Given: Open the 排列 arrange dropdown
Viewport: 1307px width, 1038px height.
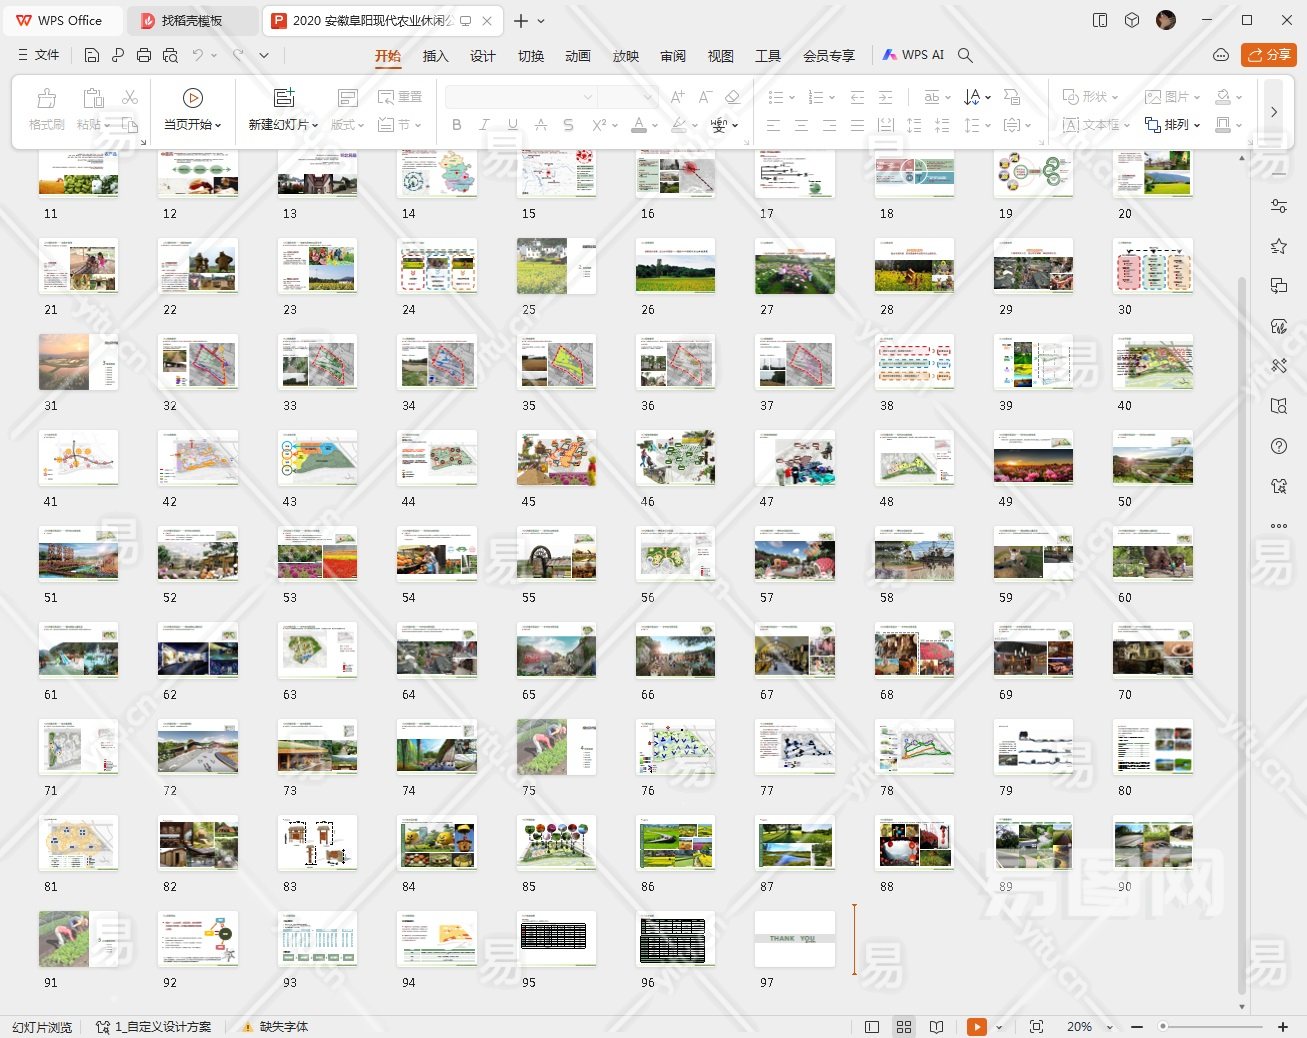Looking at the screenshot, I should pos(1173,125).
